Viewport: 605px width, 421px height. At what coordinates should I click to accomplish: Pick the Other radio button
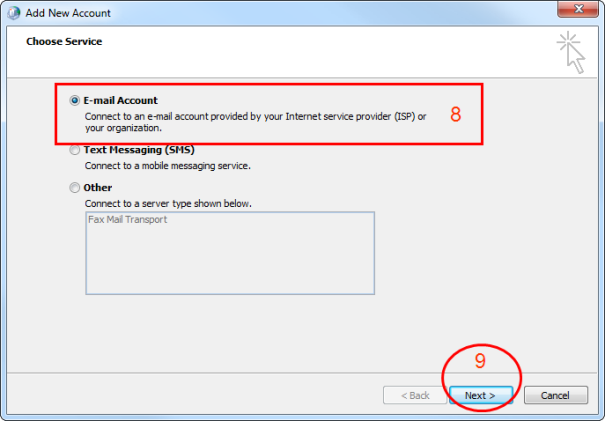pyautogui.click(x=75, y=188)
